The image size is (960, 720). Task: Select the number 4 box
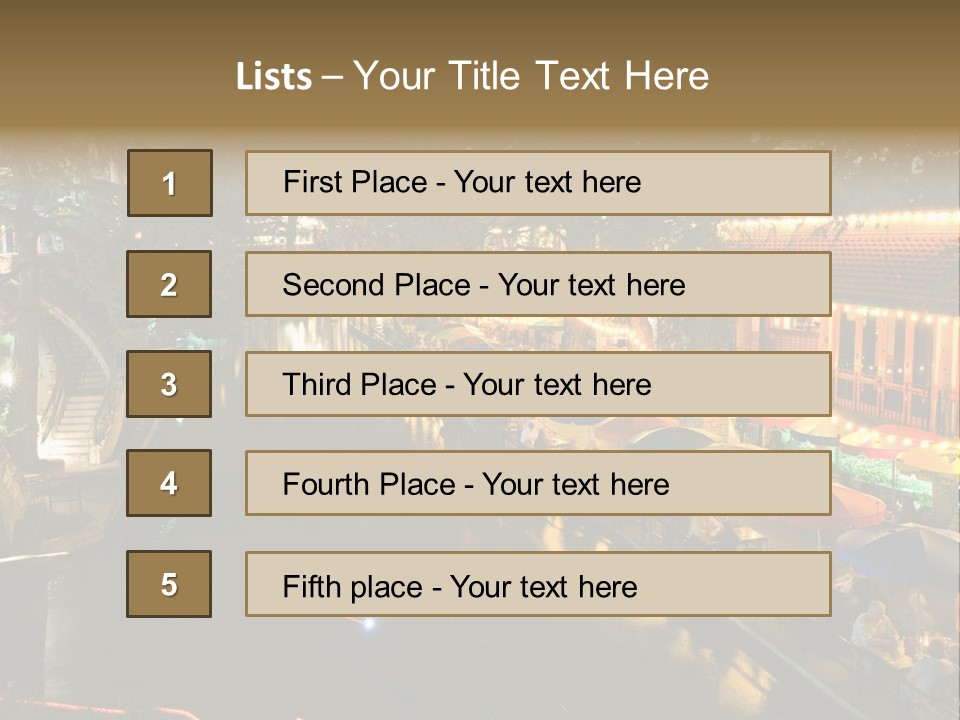coord(169,483)
